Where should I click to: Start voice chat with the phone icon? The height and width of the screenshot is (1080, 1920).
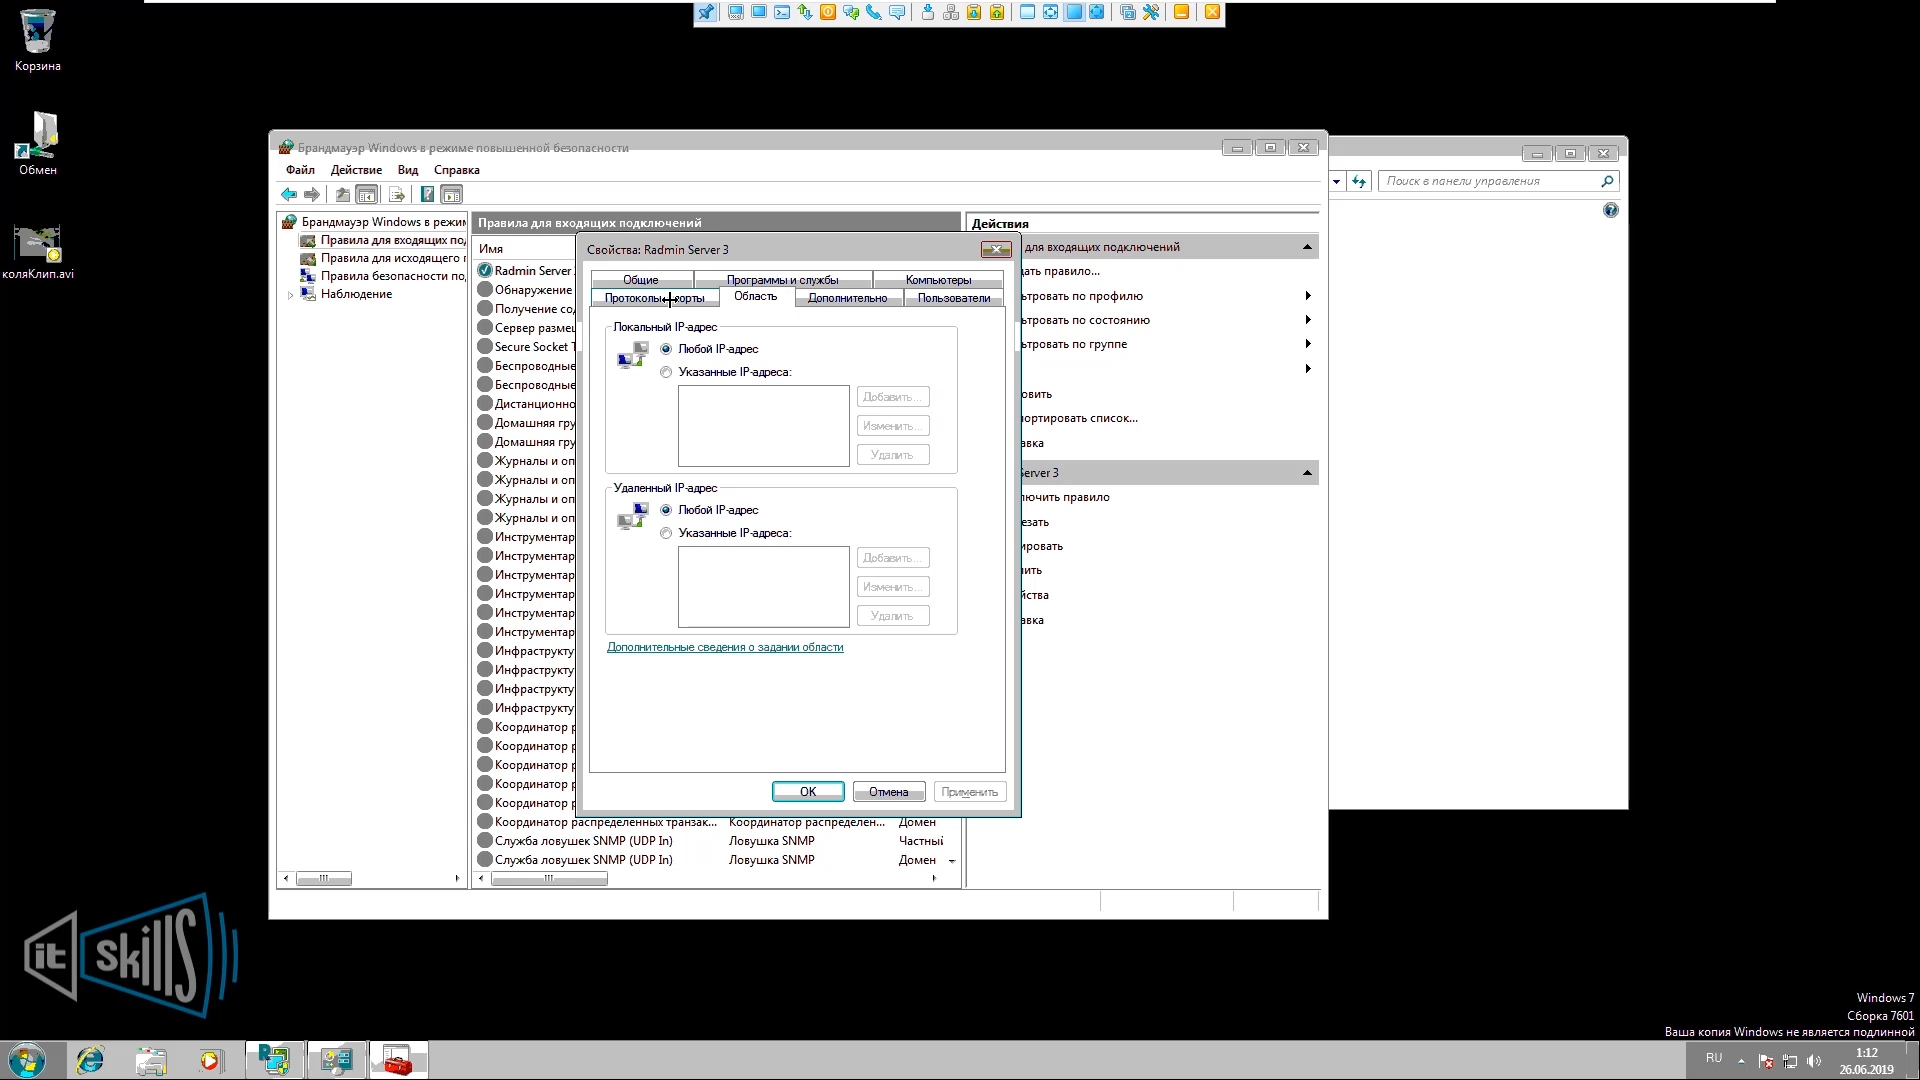(874, 13)
